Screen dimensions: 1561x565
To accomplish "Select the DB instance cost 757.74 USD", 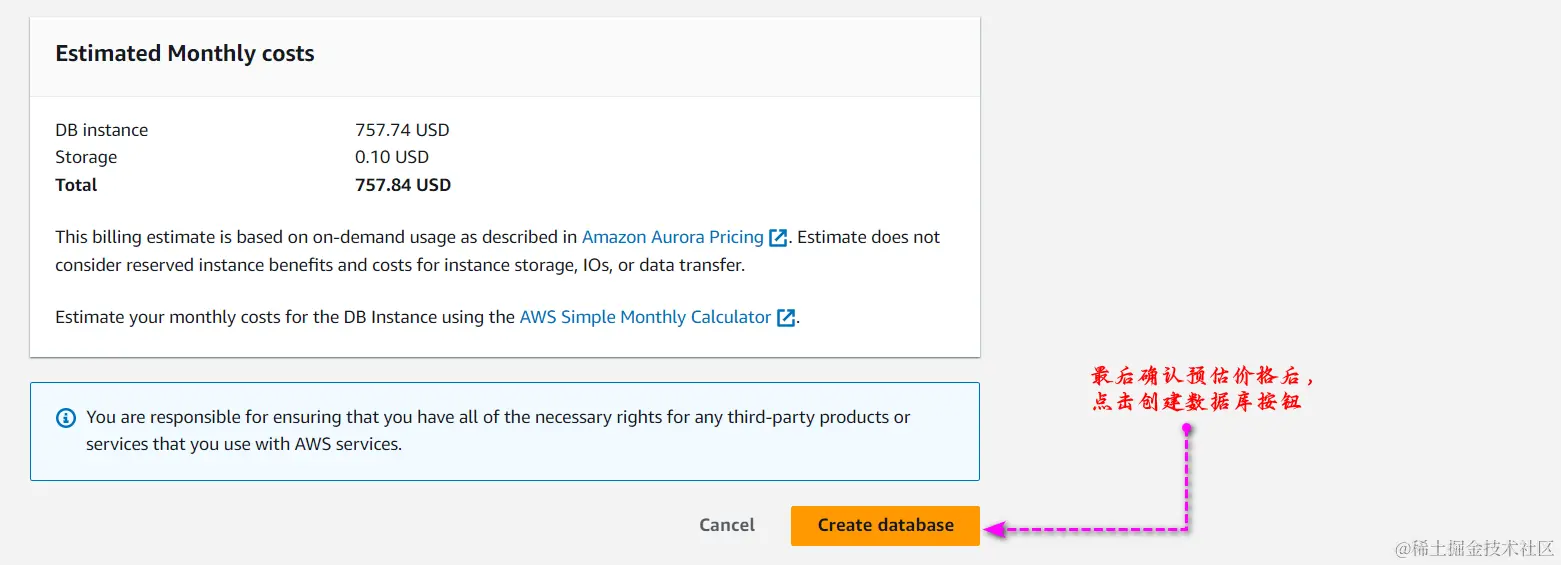I will tap(402, 130).
